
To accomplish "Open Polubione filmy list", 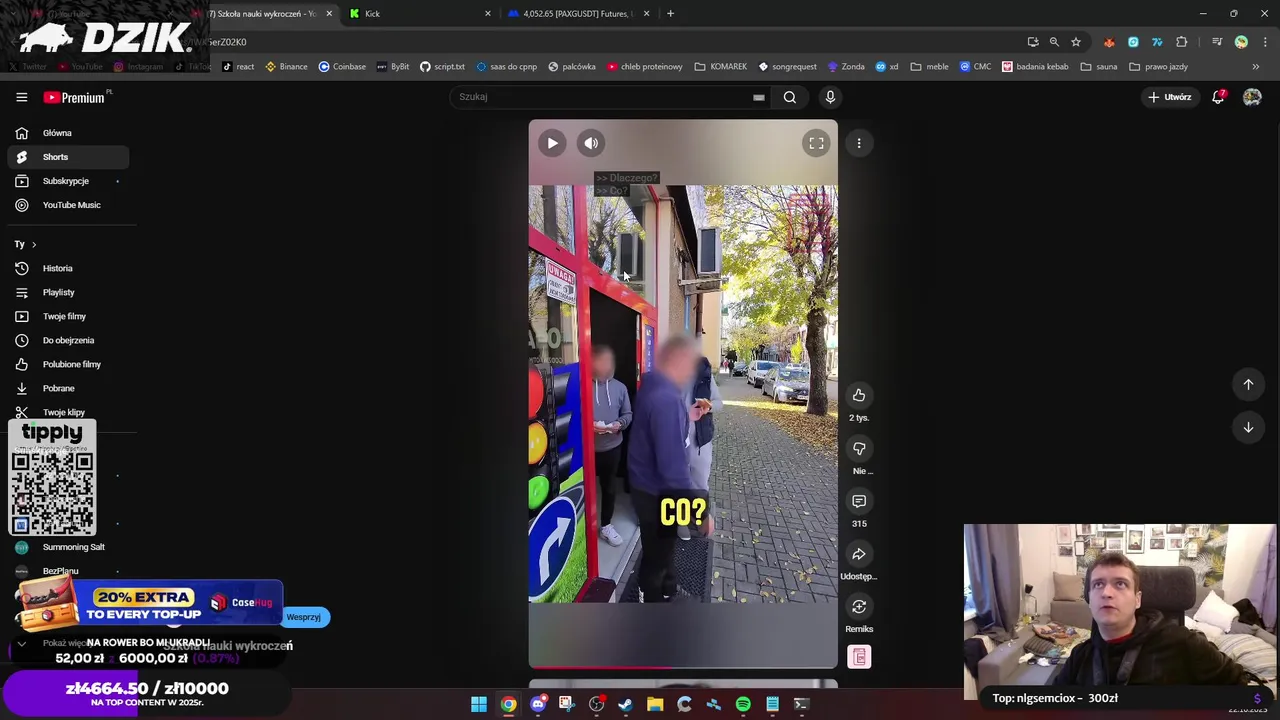I will 68,364.
